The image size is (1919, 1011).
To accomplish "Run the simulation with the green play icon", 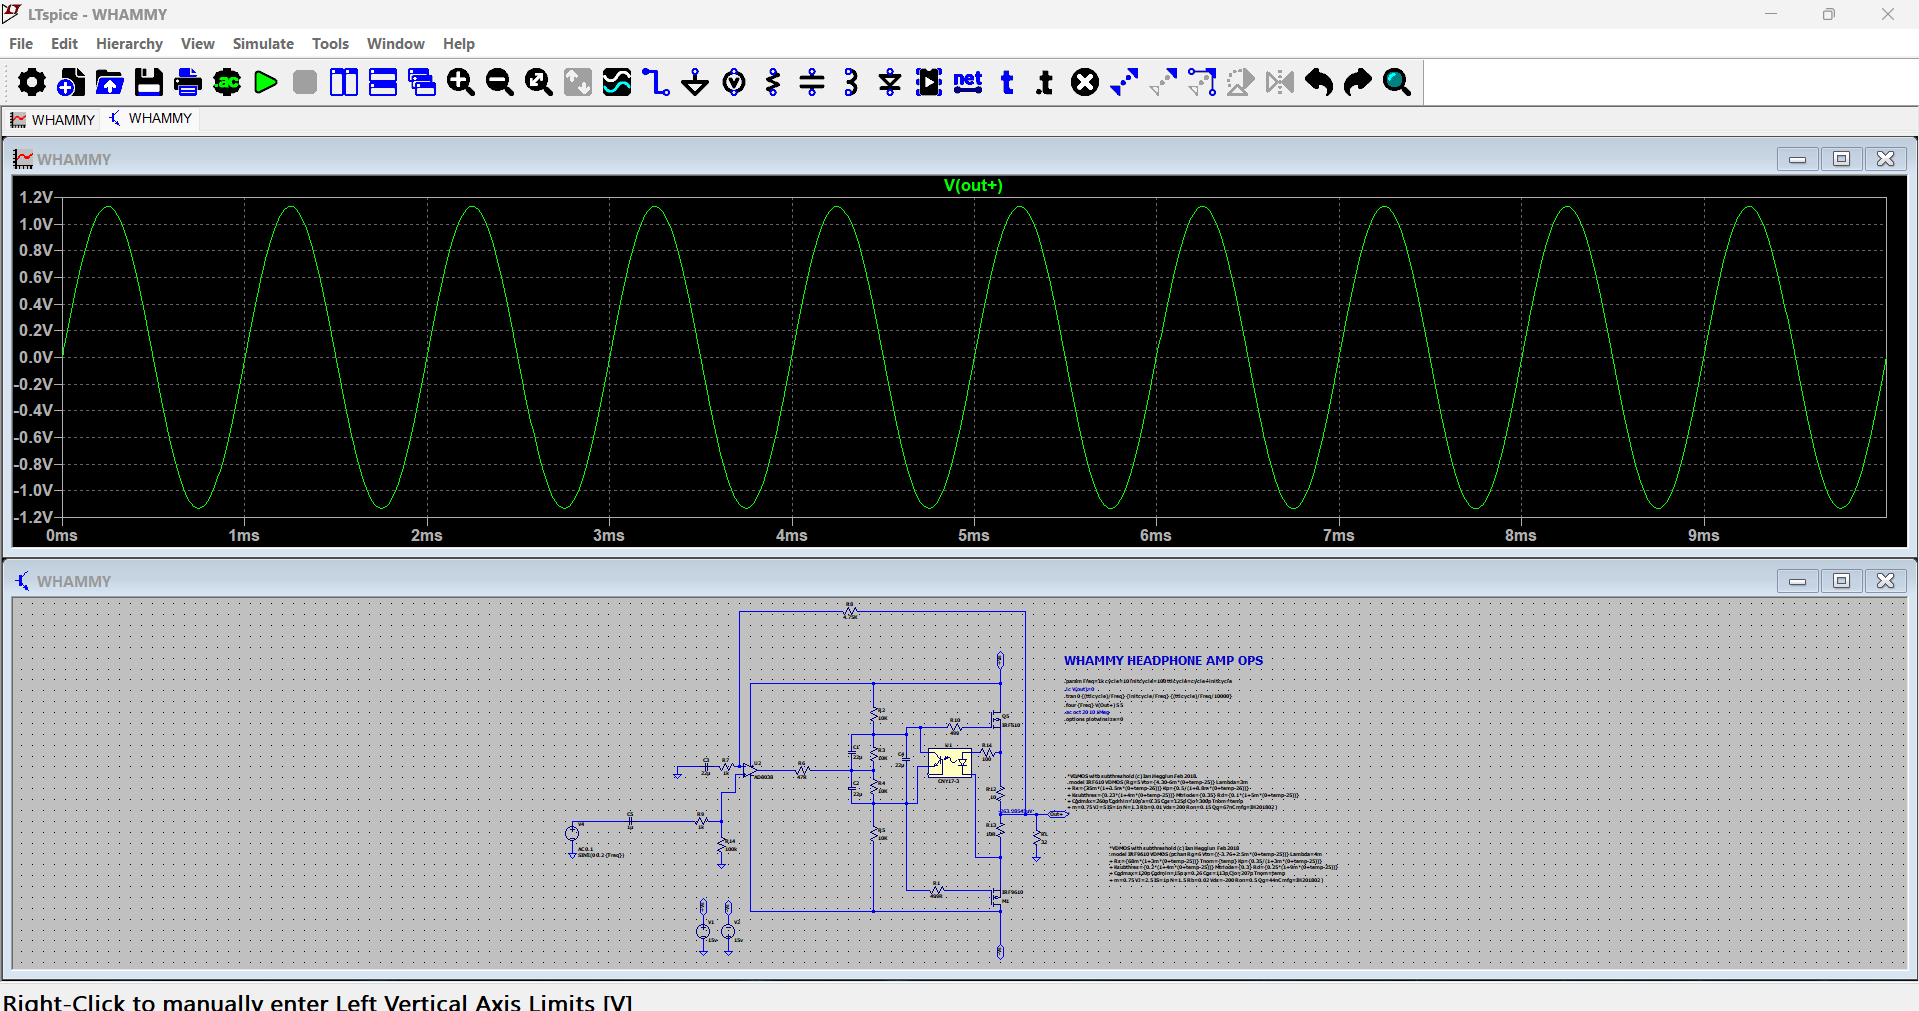I will pos(266,82).
